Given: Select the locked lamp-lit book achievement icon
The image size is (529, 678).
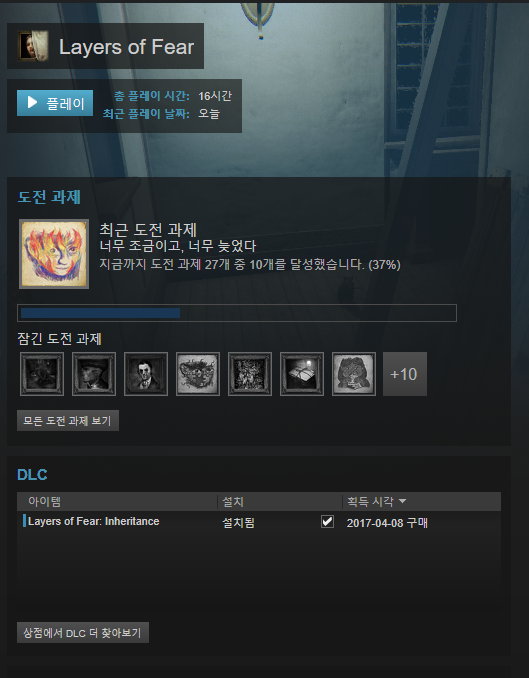Looking at the screenshot, I should (301, 374).
